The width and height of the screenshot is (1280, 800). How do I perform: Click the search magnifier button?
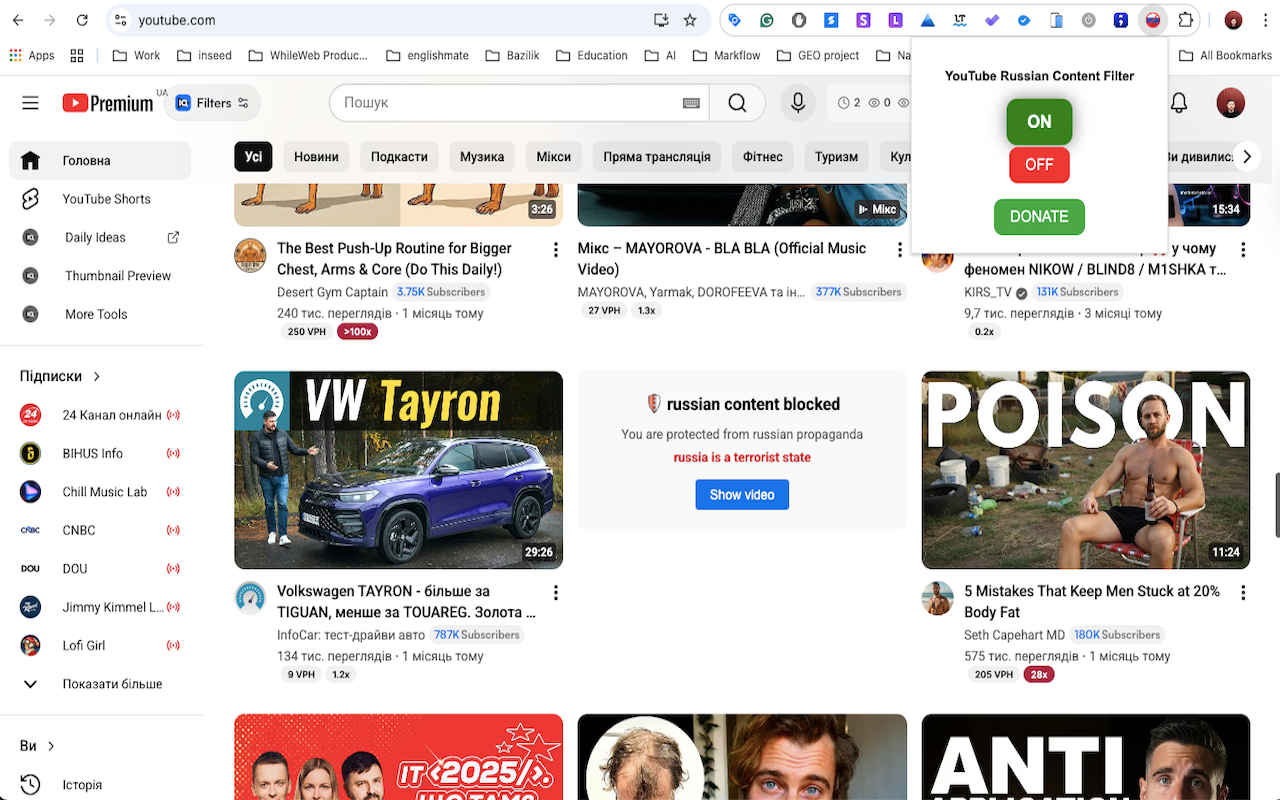point(737,102)
